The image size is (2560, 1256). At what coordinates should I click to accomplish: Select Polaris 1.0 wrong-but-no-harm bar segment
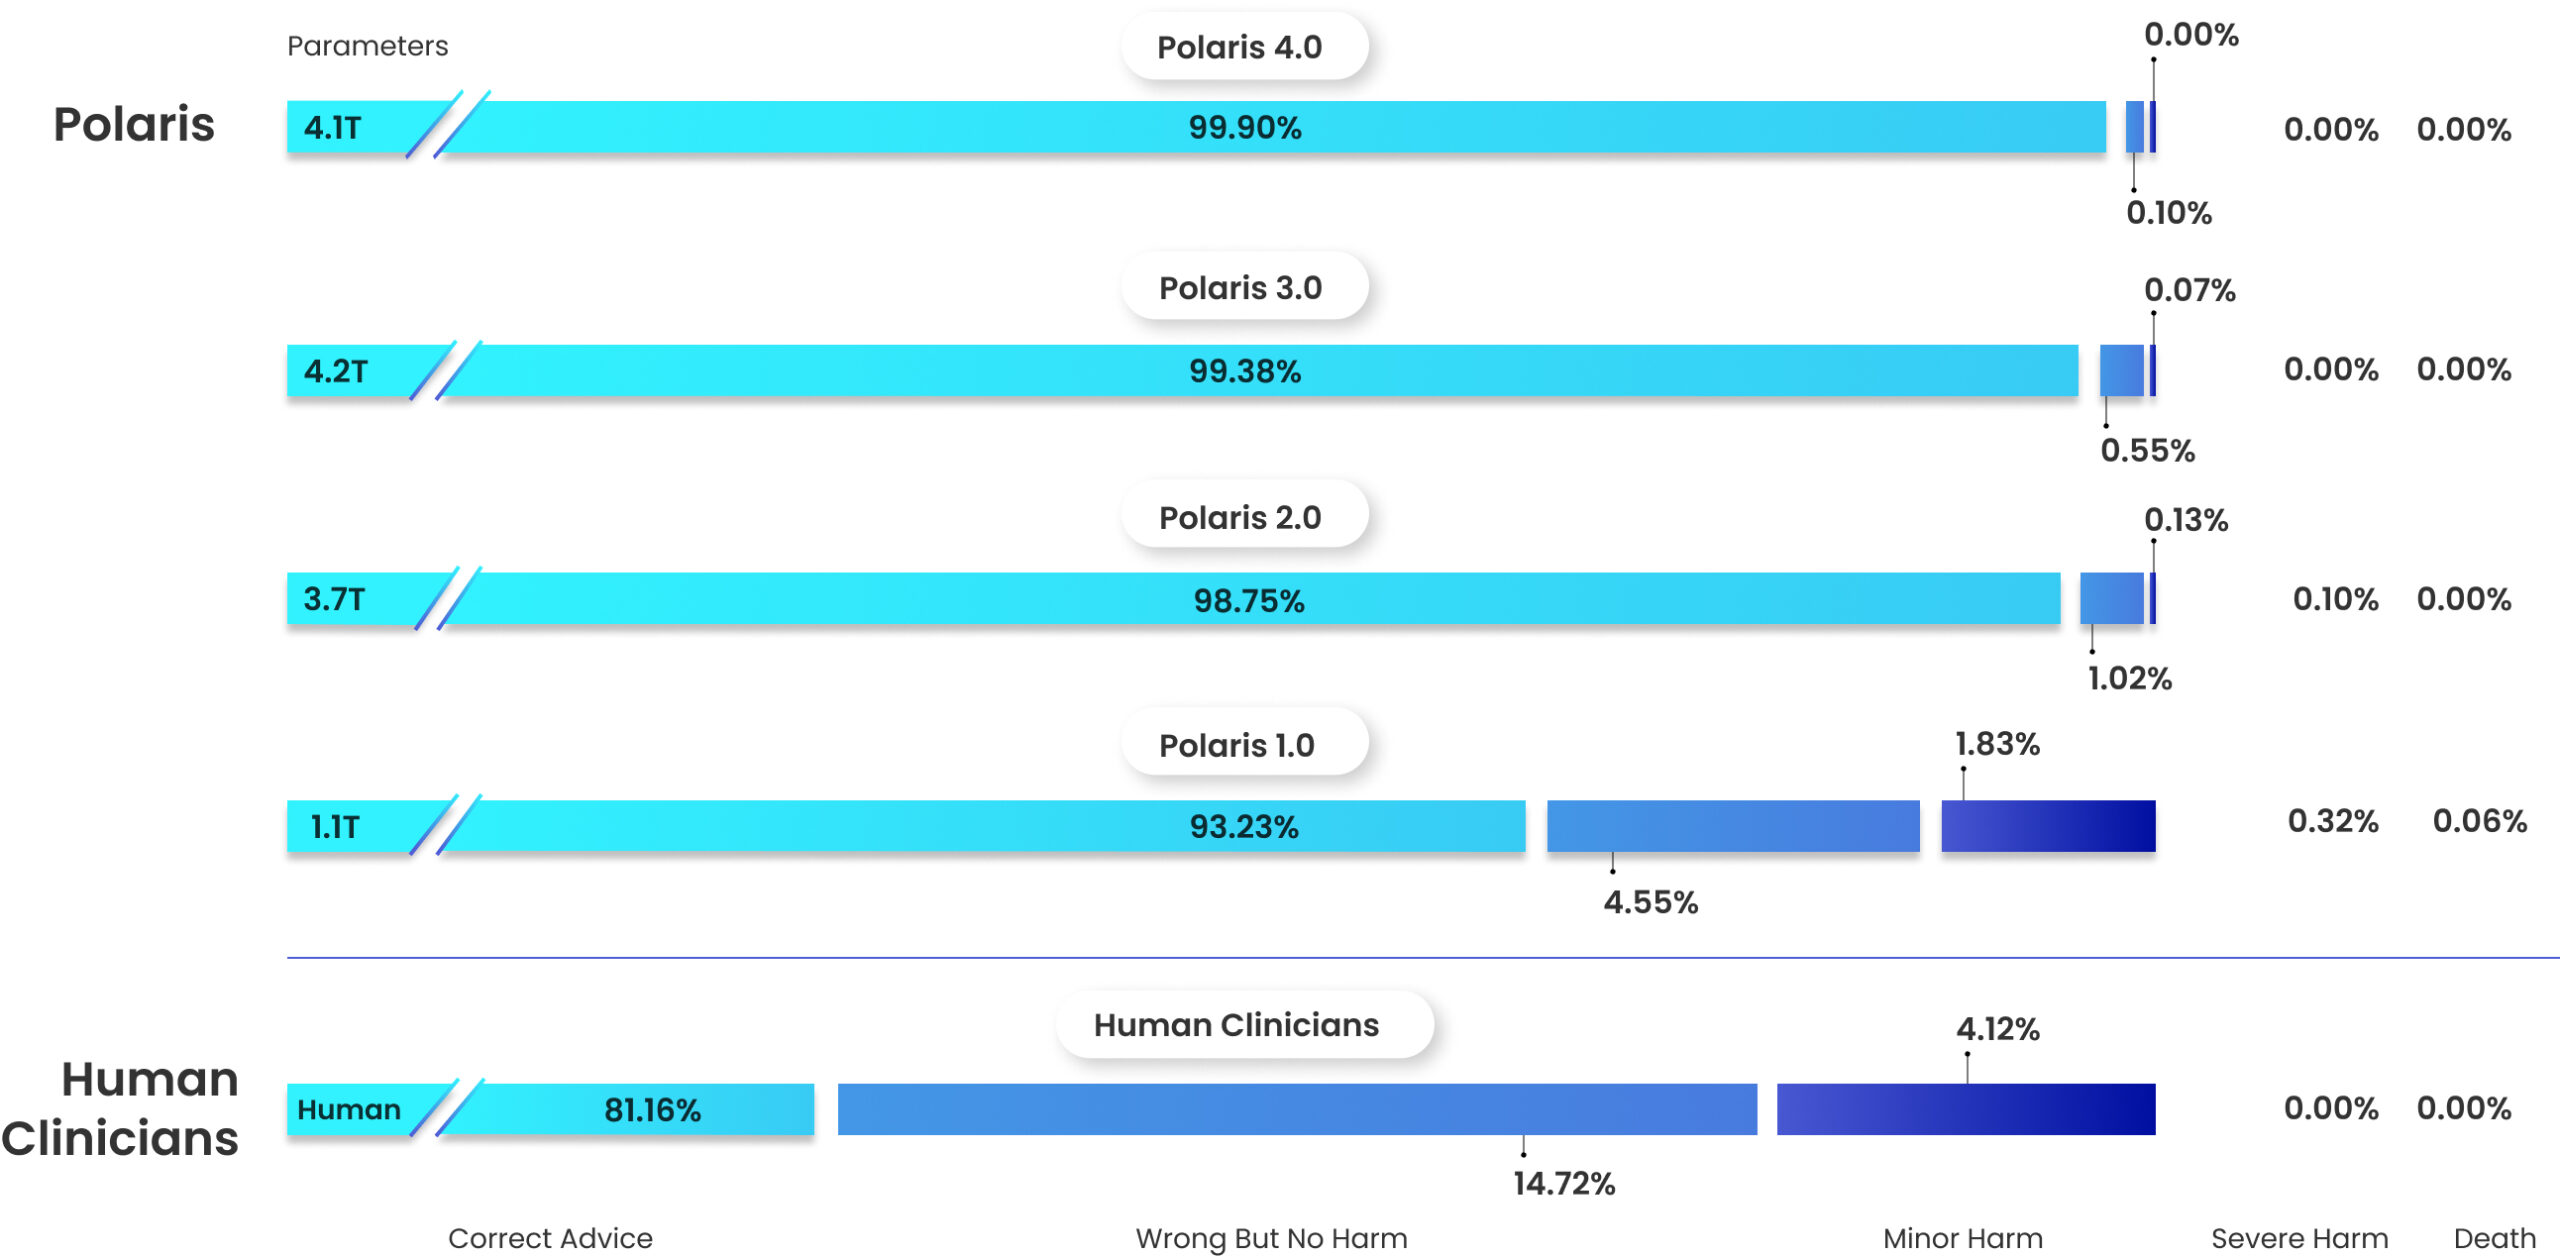(1732, 827)
